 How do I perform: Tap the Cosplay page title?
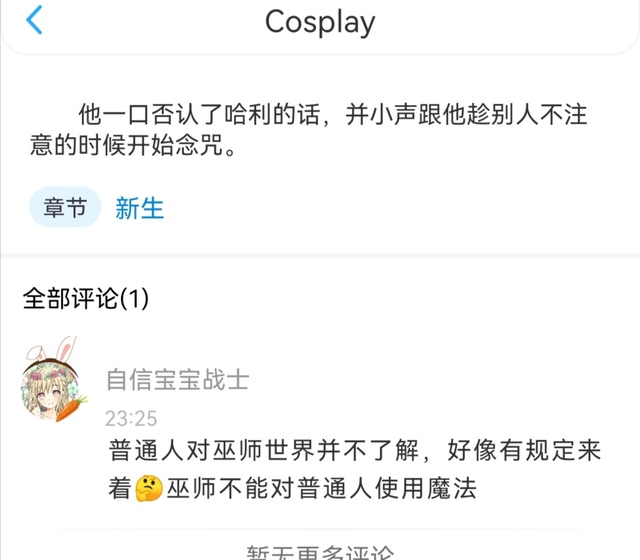[x=320, y=22]
